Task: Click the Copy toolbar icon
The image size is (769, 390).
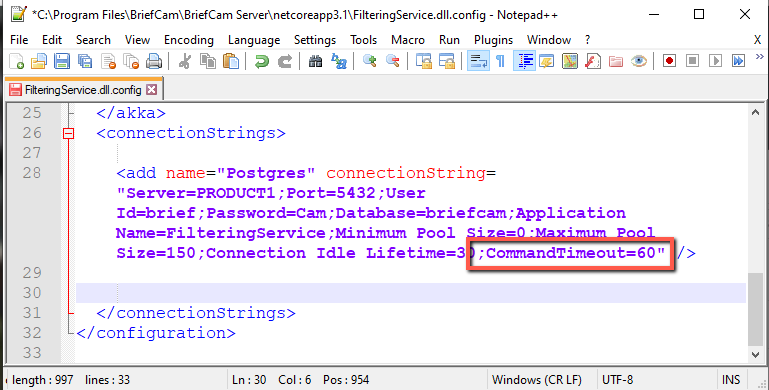Action: [208, 61]
